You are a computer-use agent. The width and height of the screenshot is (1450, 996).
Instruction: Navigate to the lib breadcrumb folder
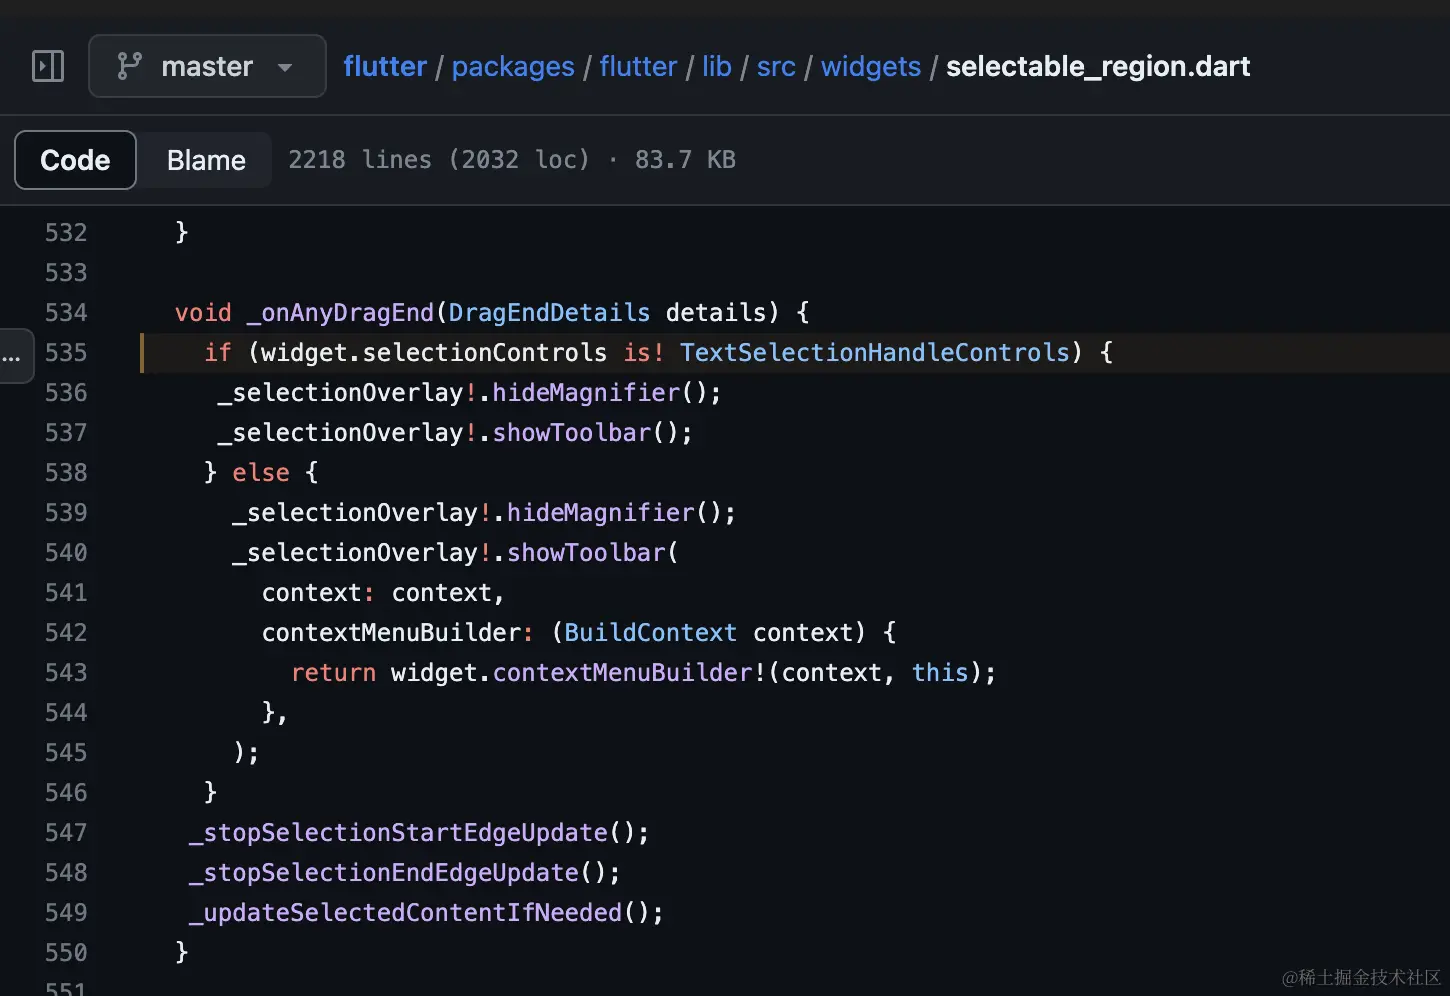point(717,66)
